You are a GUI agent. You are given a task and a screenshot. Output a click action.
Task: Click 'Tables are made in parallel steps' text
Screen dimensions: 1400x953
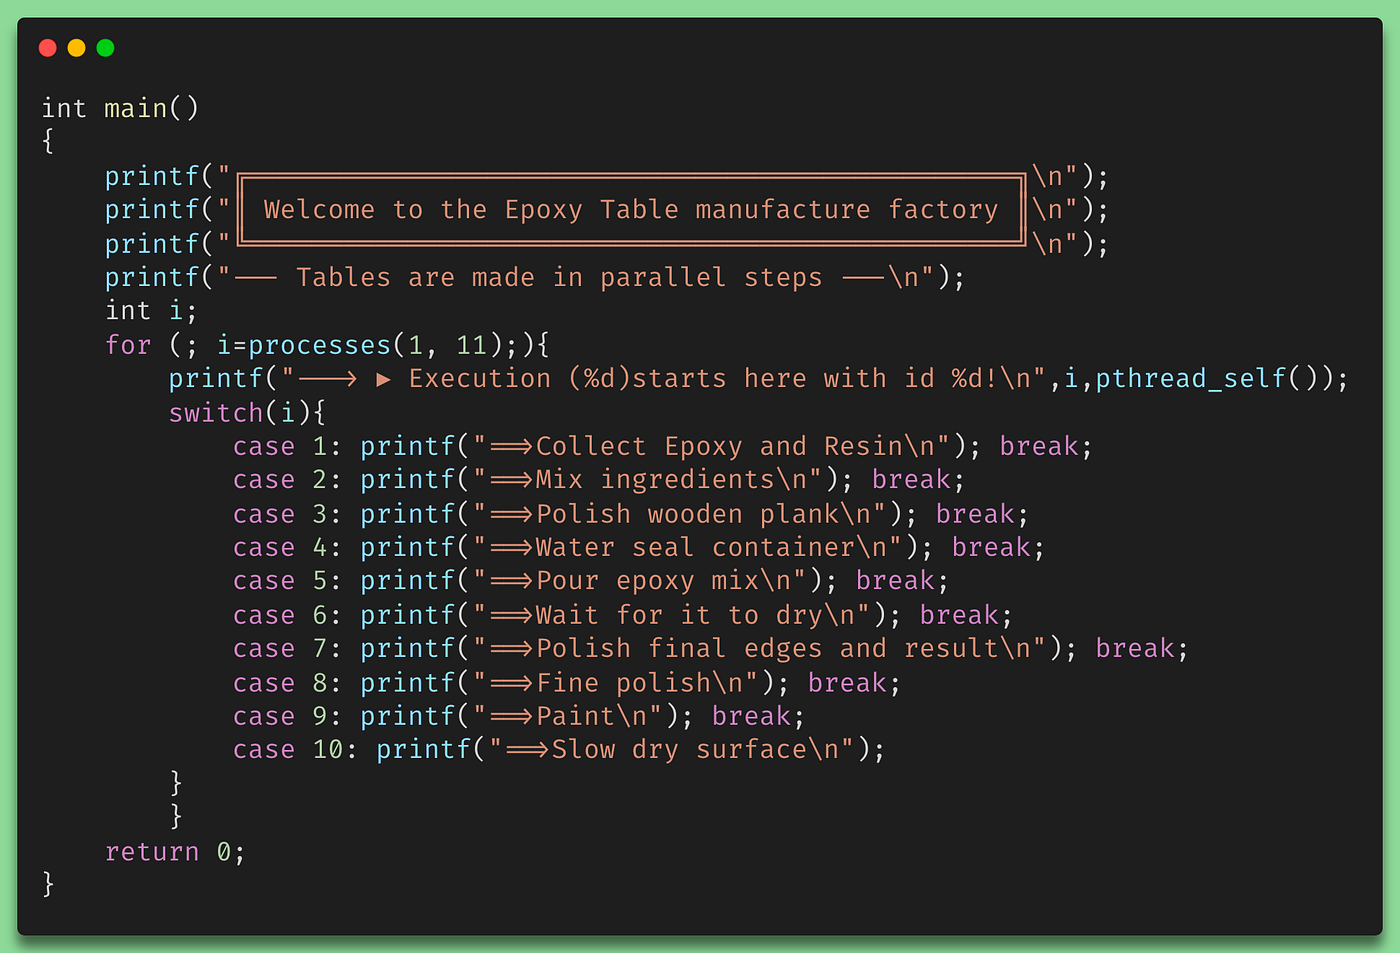pos(559,278)
